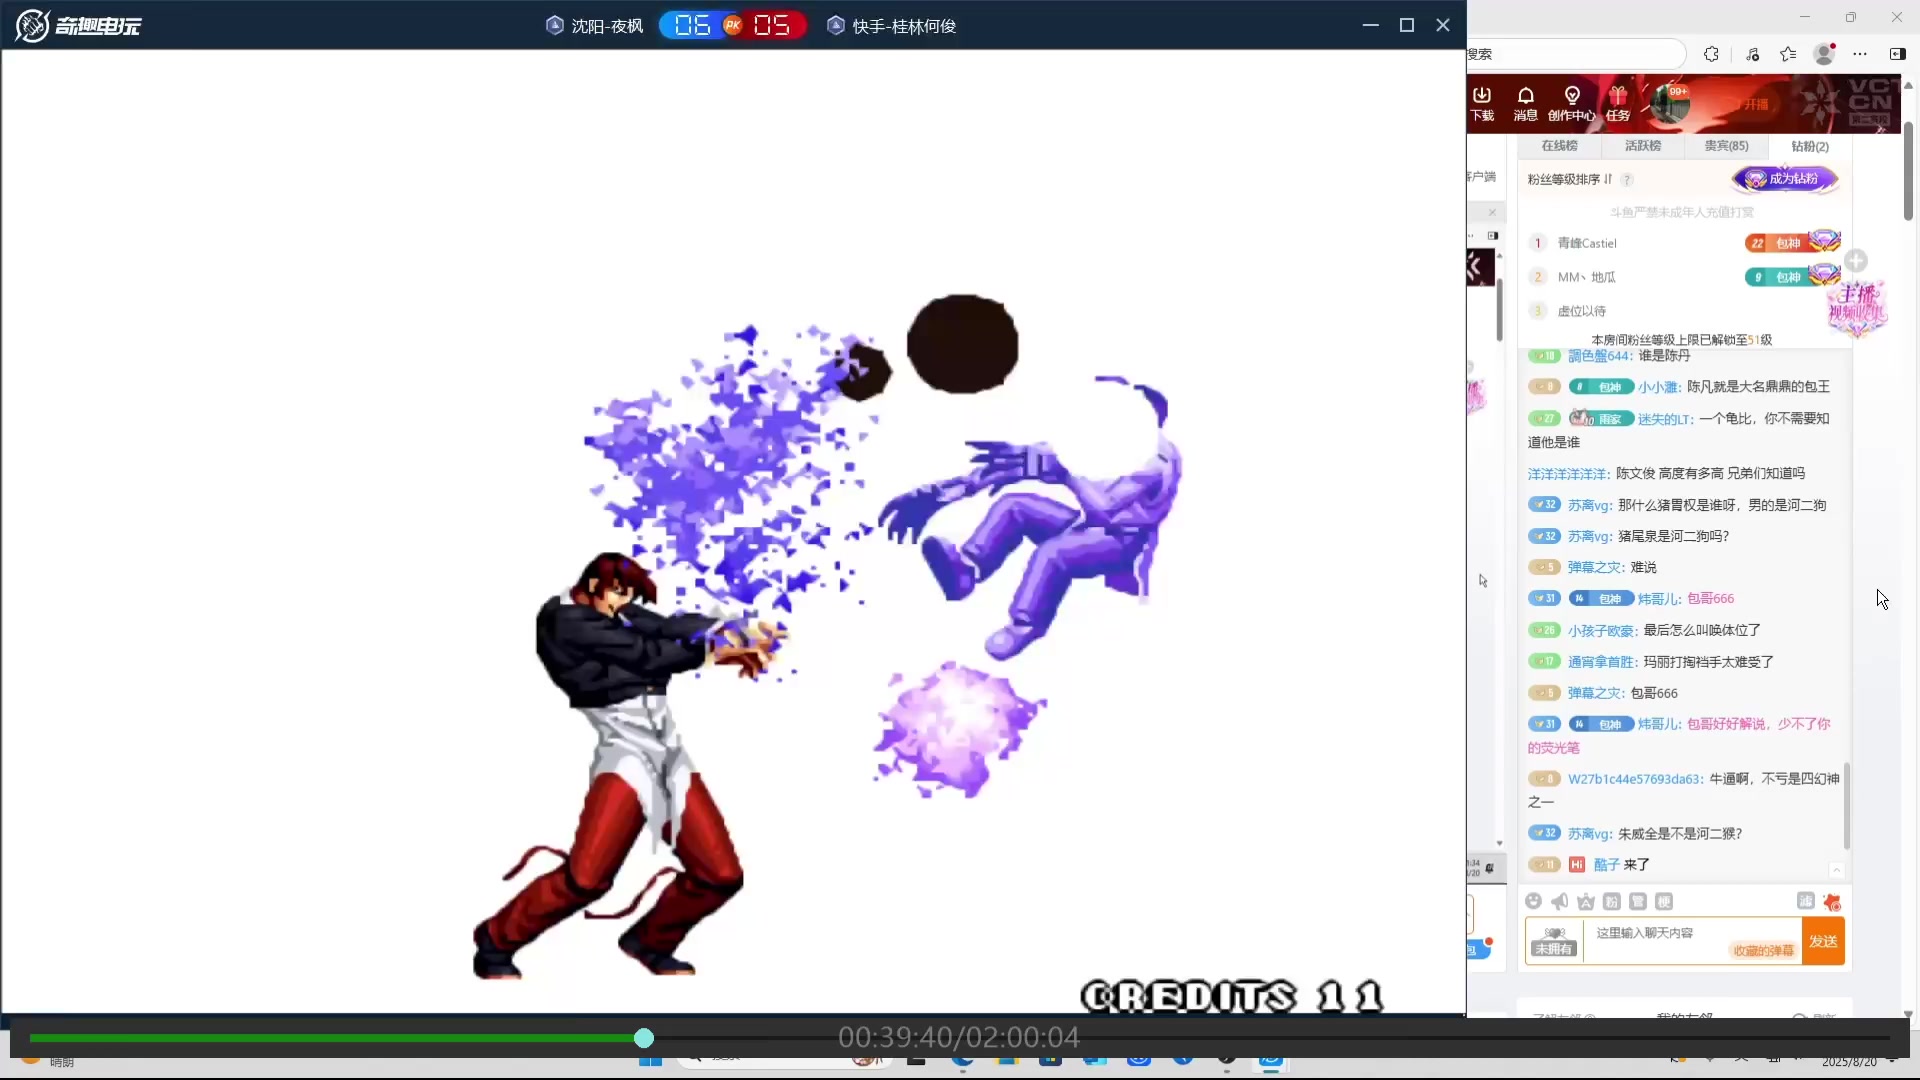The height and width of the screenshot is (1080, 1920).
Task: Click the 发送 send button
Action: pyautogui.click(x=1823, y=942)
